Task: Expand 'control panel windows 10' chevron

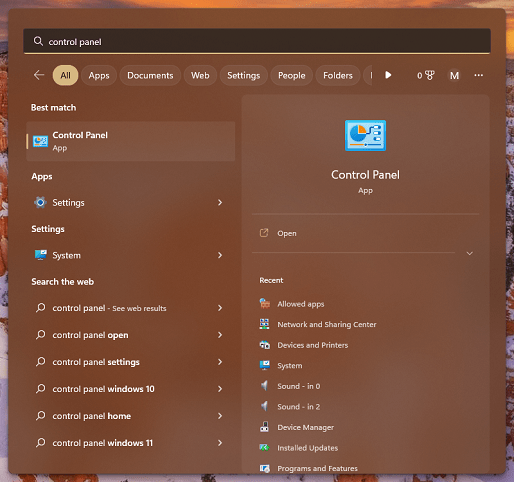Action: (x=220, y=389)
